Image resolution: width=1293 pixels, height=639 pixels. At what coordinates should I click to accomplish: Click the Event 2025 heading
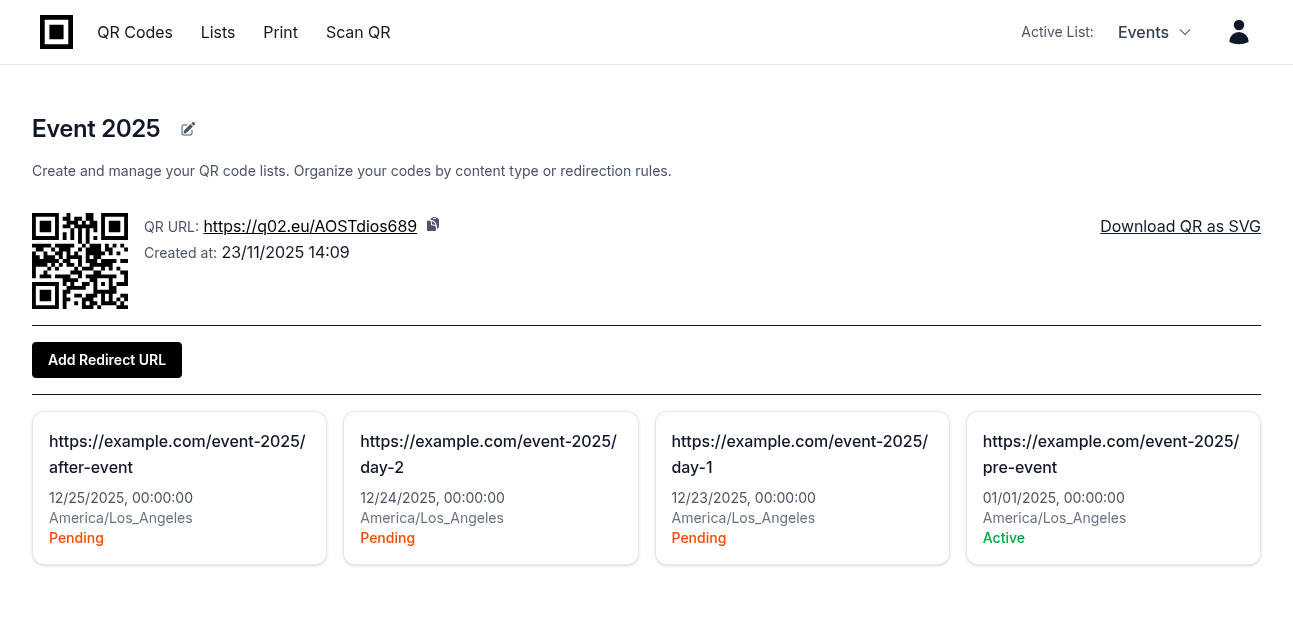click(x=96, y=129)
